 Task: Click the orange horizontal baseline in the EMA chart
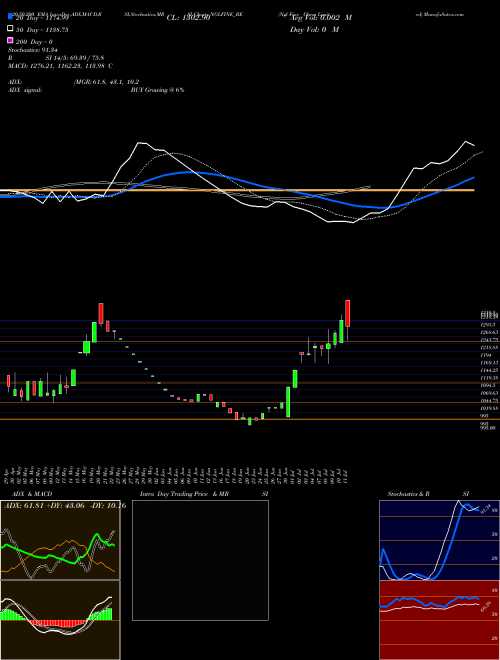pyautogui.click(x=237, y=190)
